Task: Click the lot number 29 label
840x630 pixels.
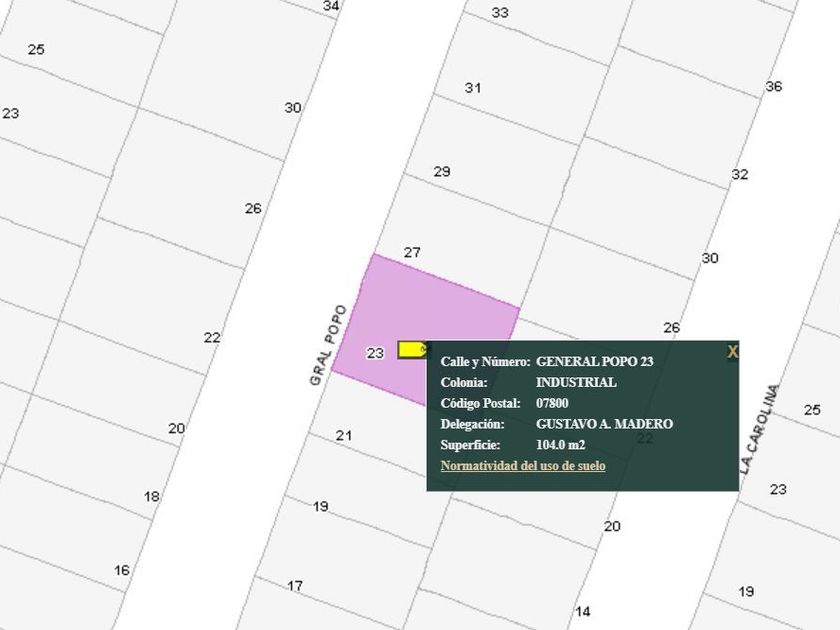Action: pyautogui.click(x=442, y=171)
